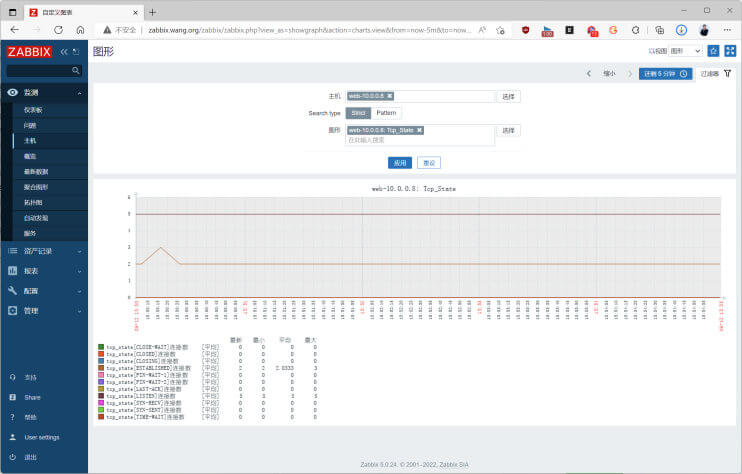Hide the sidebar using the icon beside the chevrons
The image size is (742, 474).
click(76, 52)
